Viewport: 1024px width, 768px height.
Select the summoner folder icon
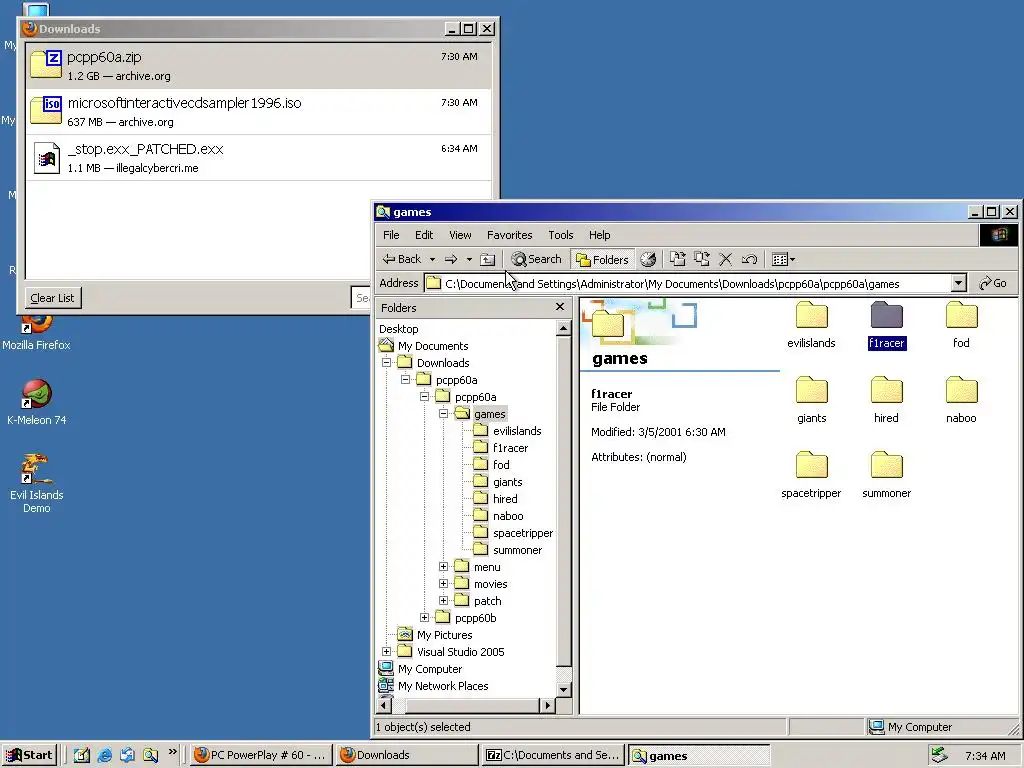coord(886,466)
